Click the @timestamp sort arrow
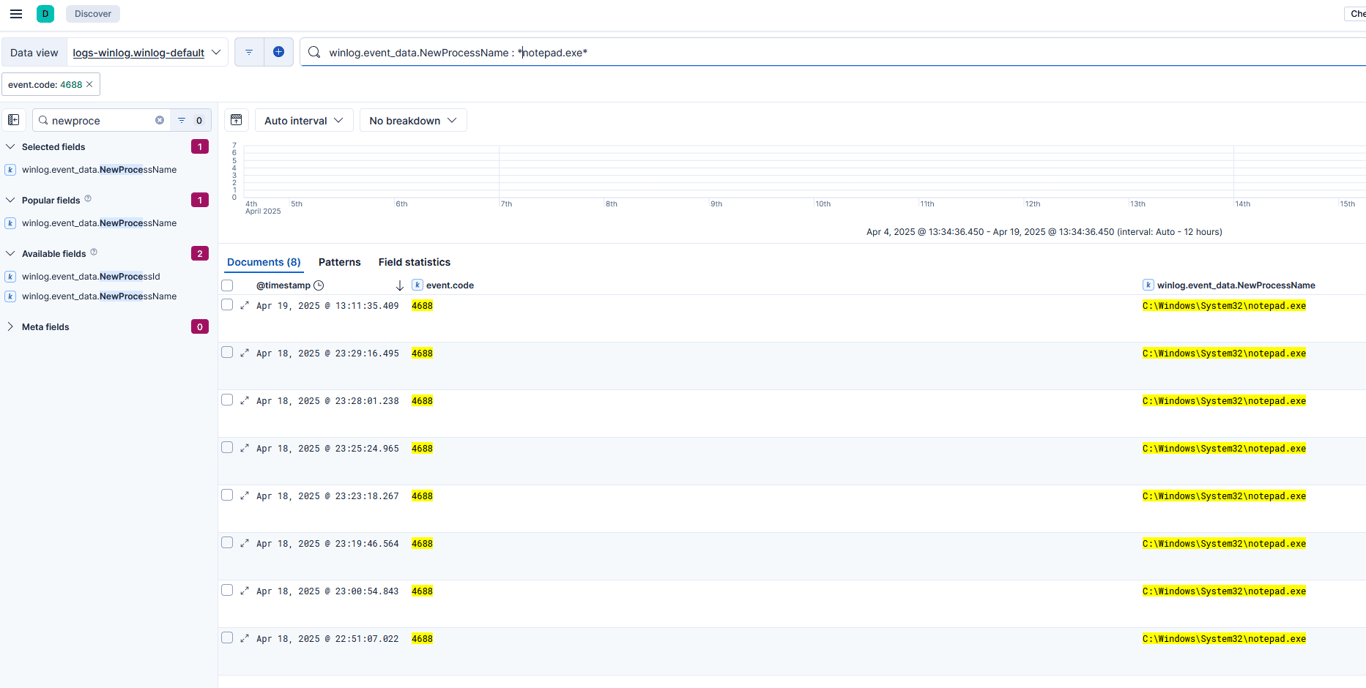 [x=400, y=285]
